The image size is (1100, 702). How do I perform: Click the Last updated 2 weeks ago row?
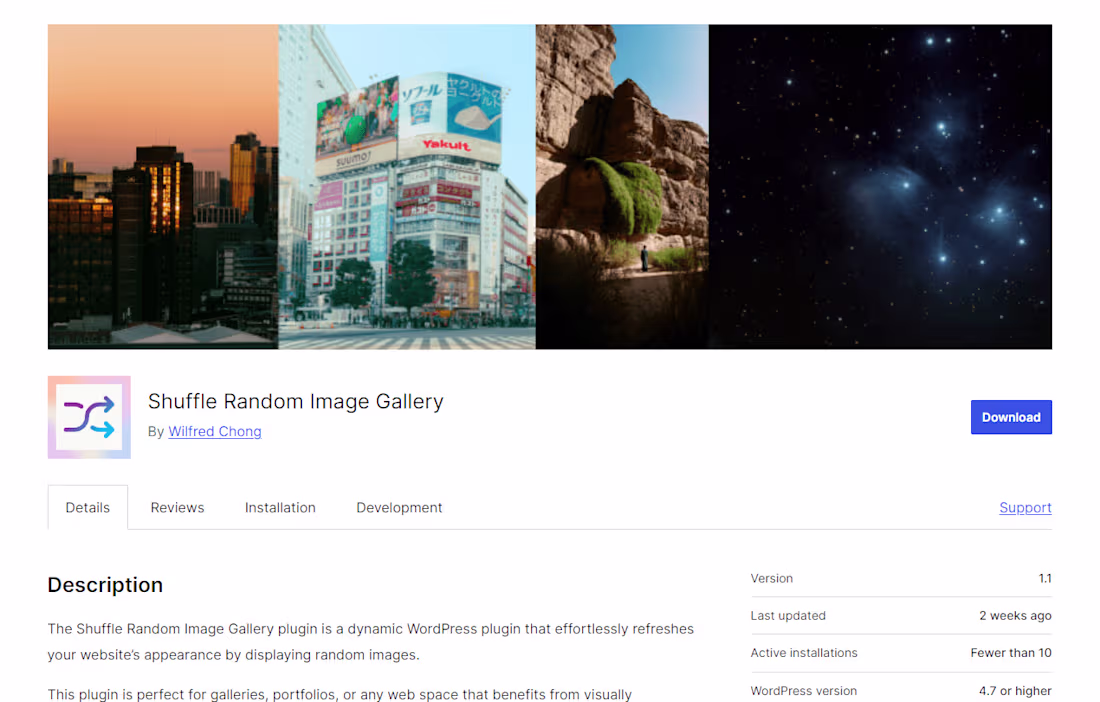901,616
